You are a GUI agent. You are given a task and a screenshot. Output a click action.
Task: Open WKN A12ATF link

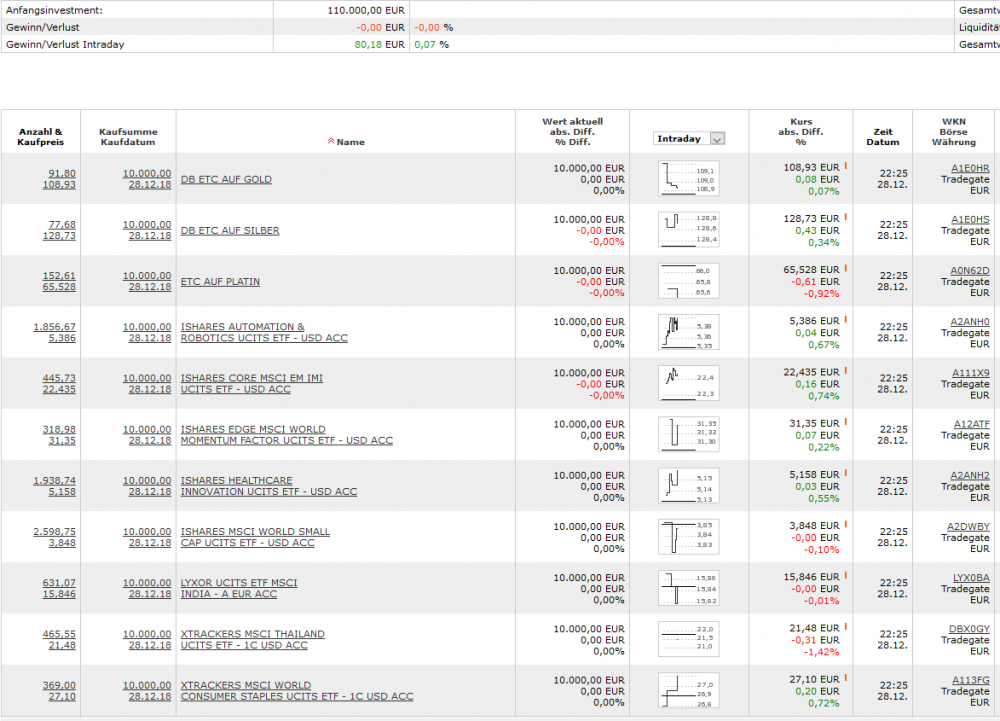tap(972, 424)
